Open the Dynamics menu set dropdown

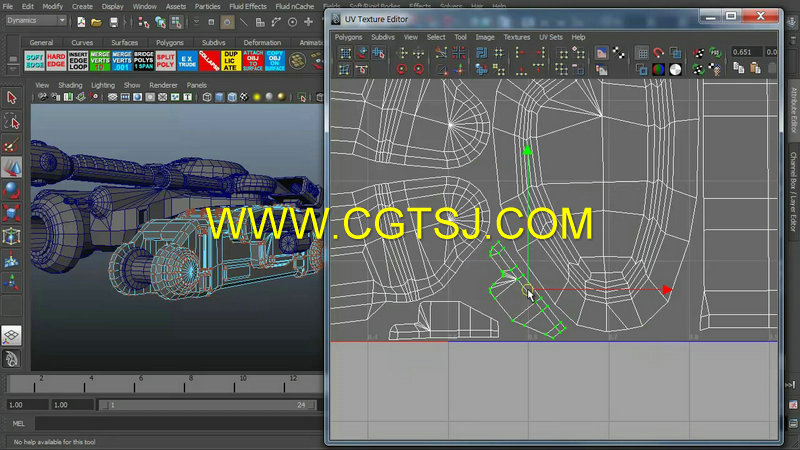click(x=36, y=21)
